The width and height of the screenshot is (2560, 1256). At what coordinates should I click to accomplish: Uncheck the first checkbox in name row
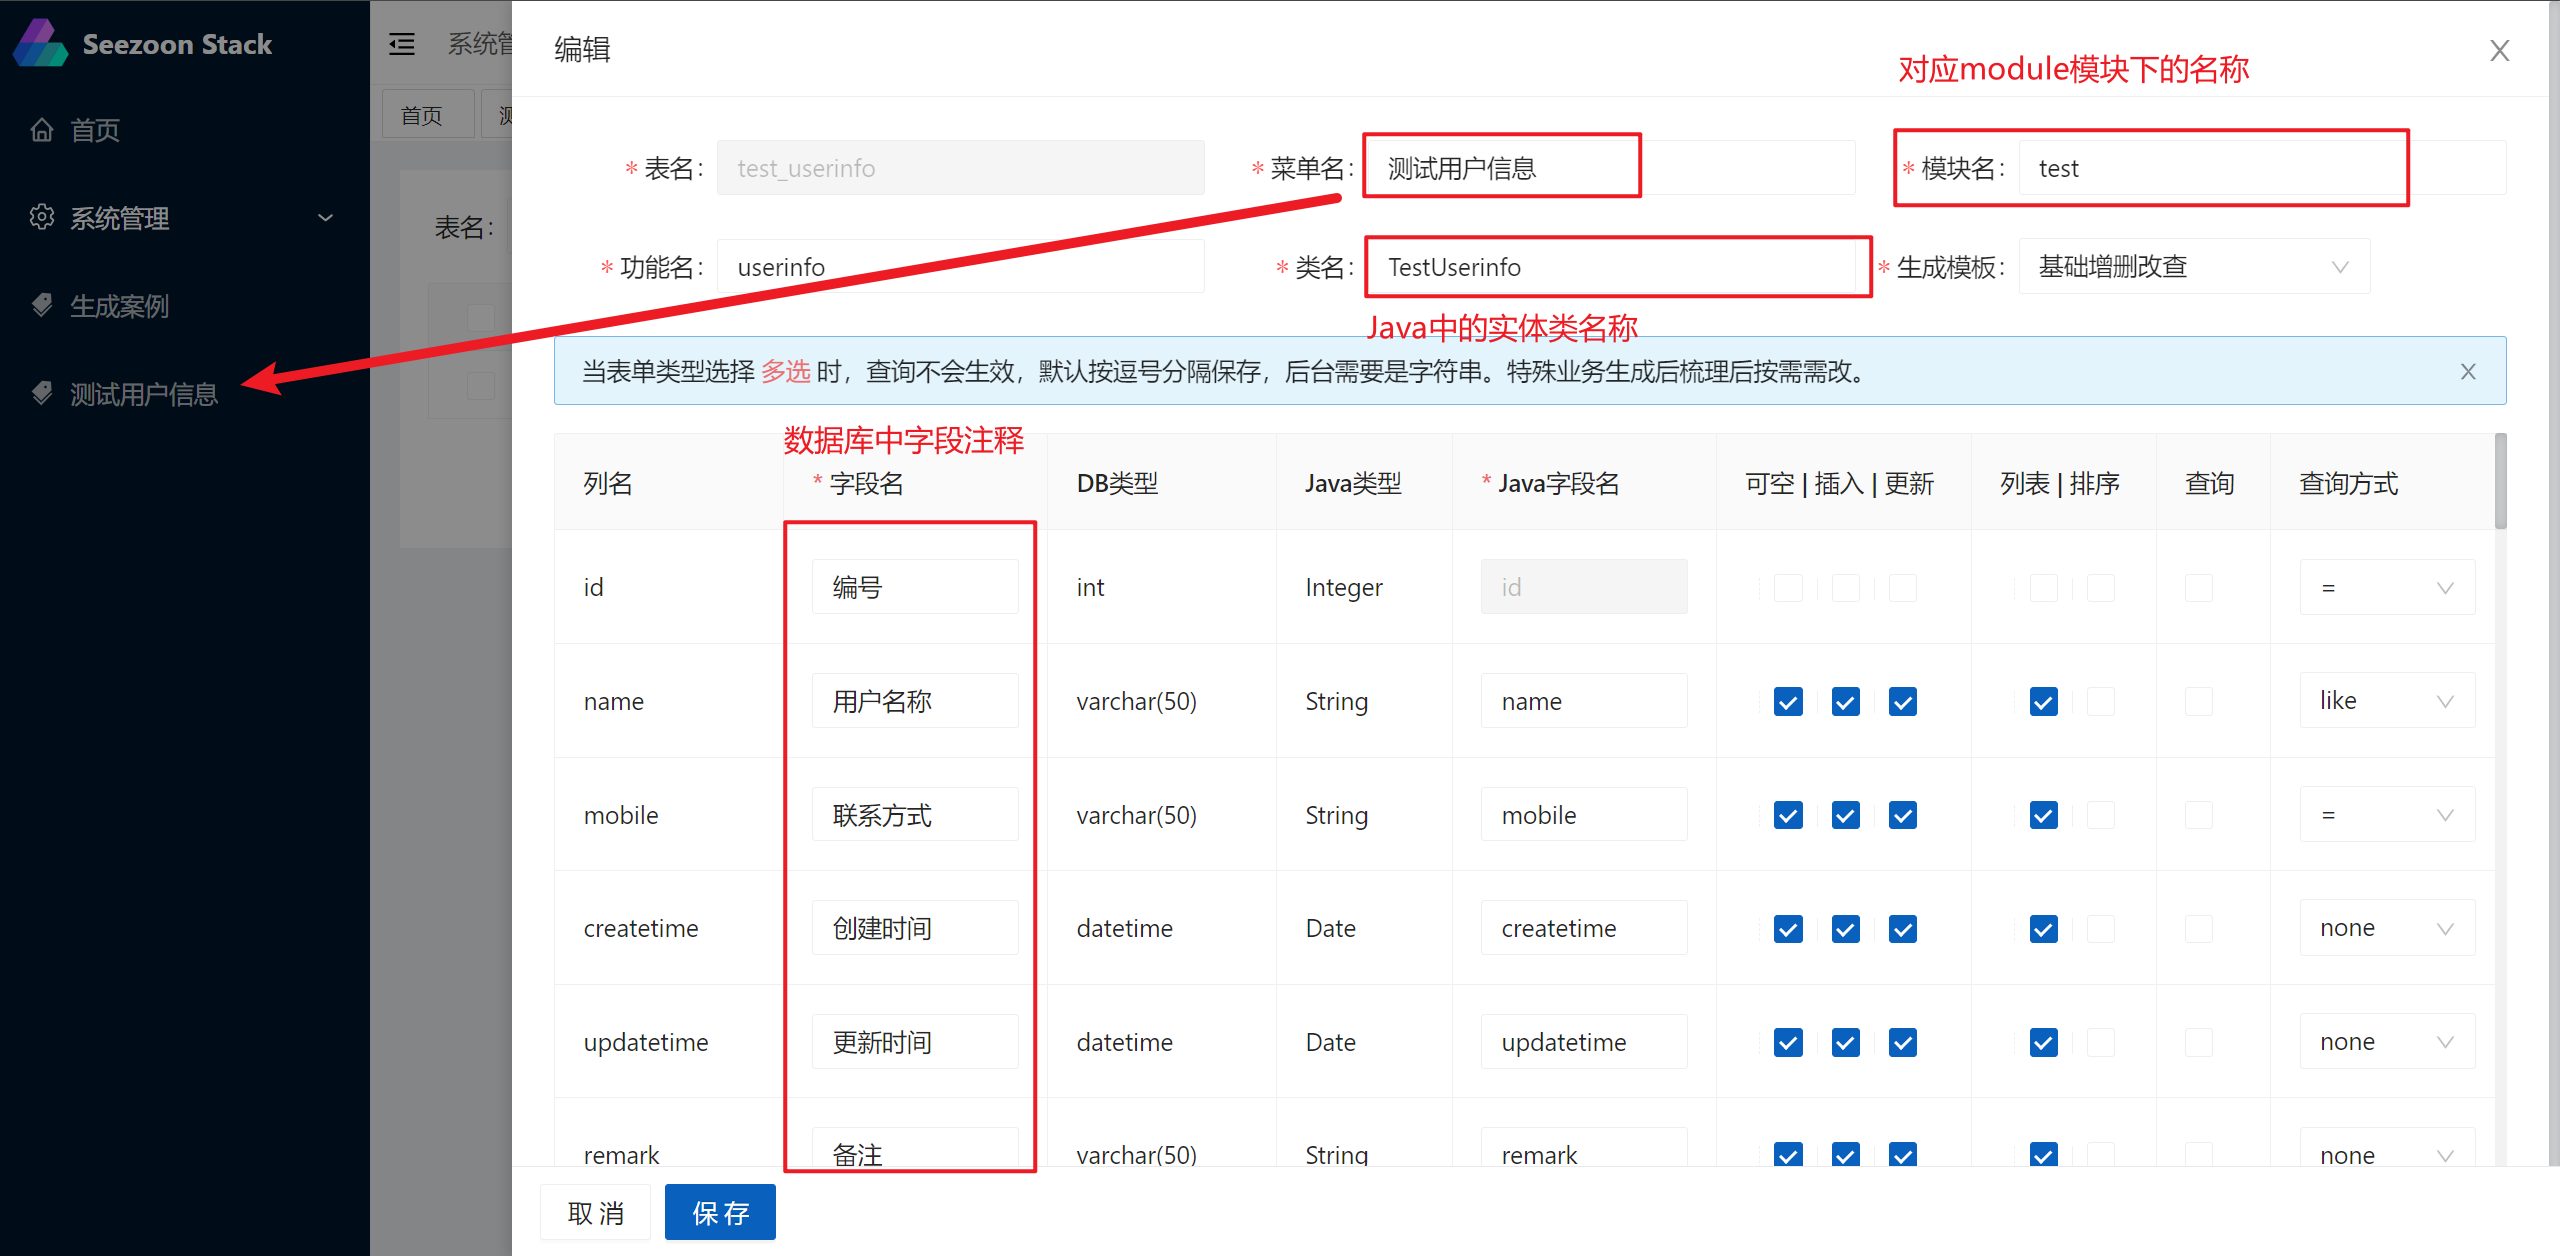pos(1788,702)
